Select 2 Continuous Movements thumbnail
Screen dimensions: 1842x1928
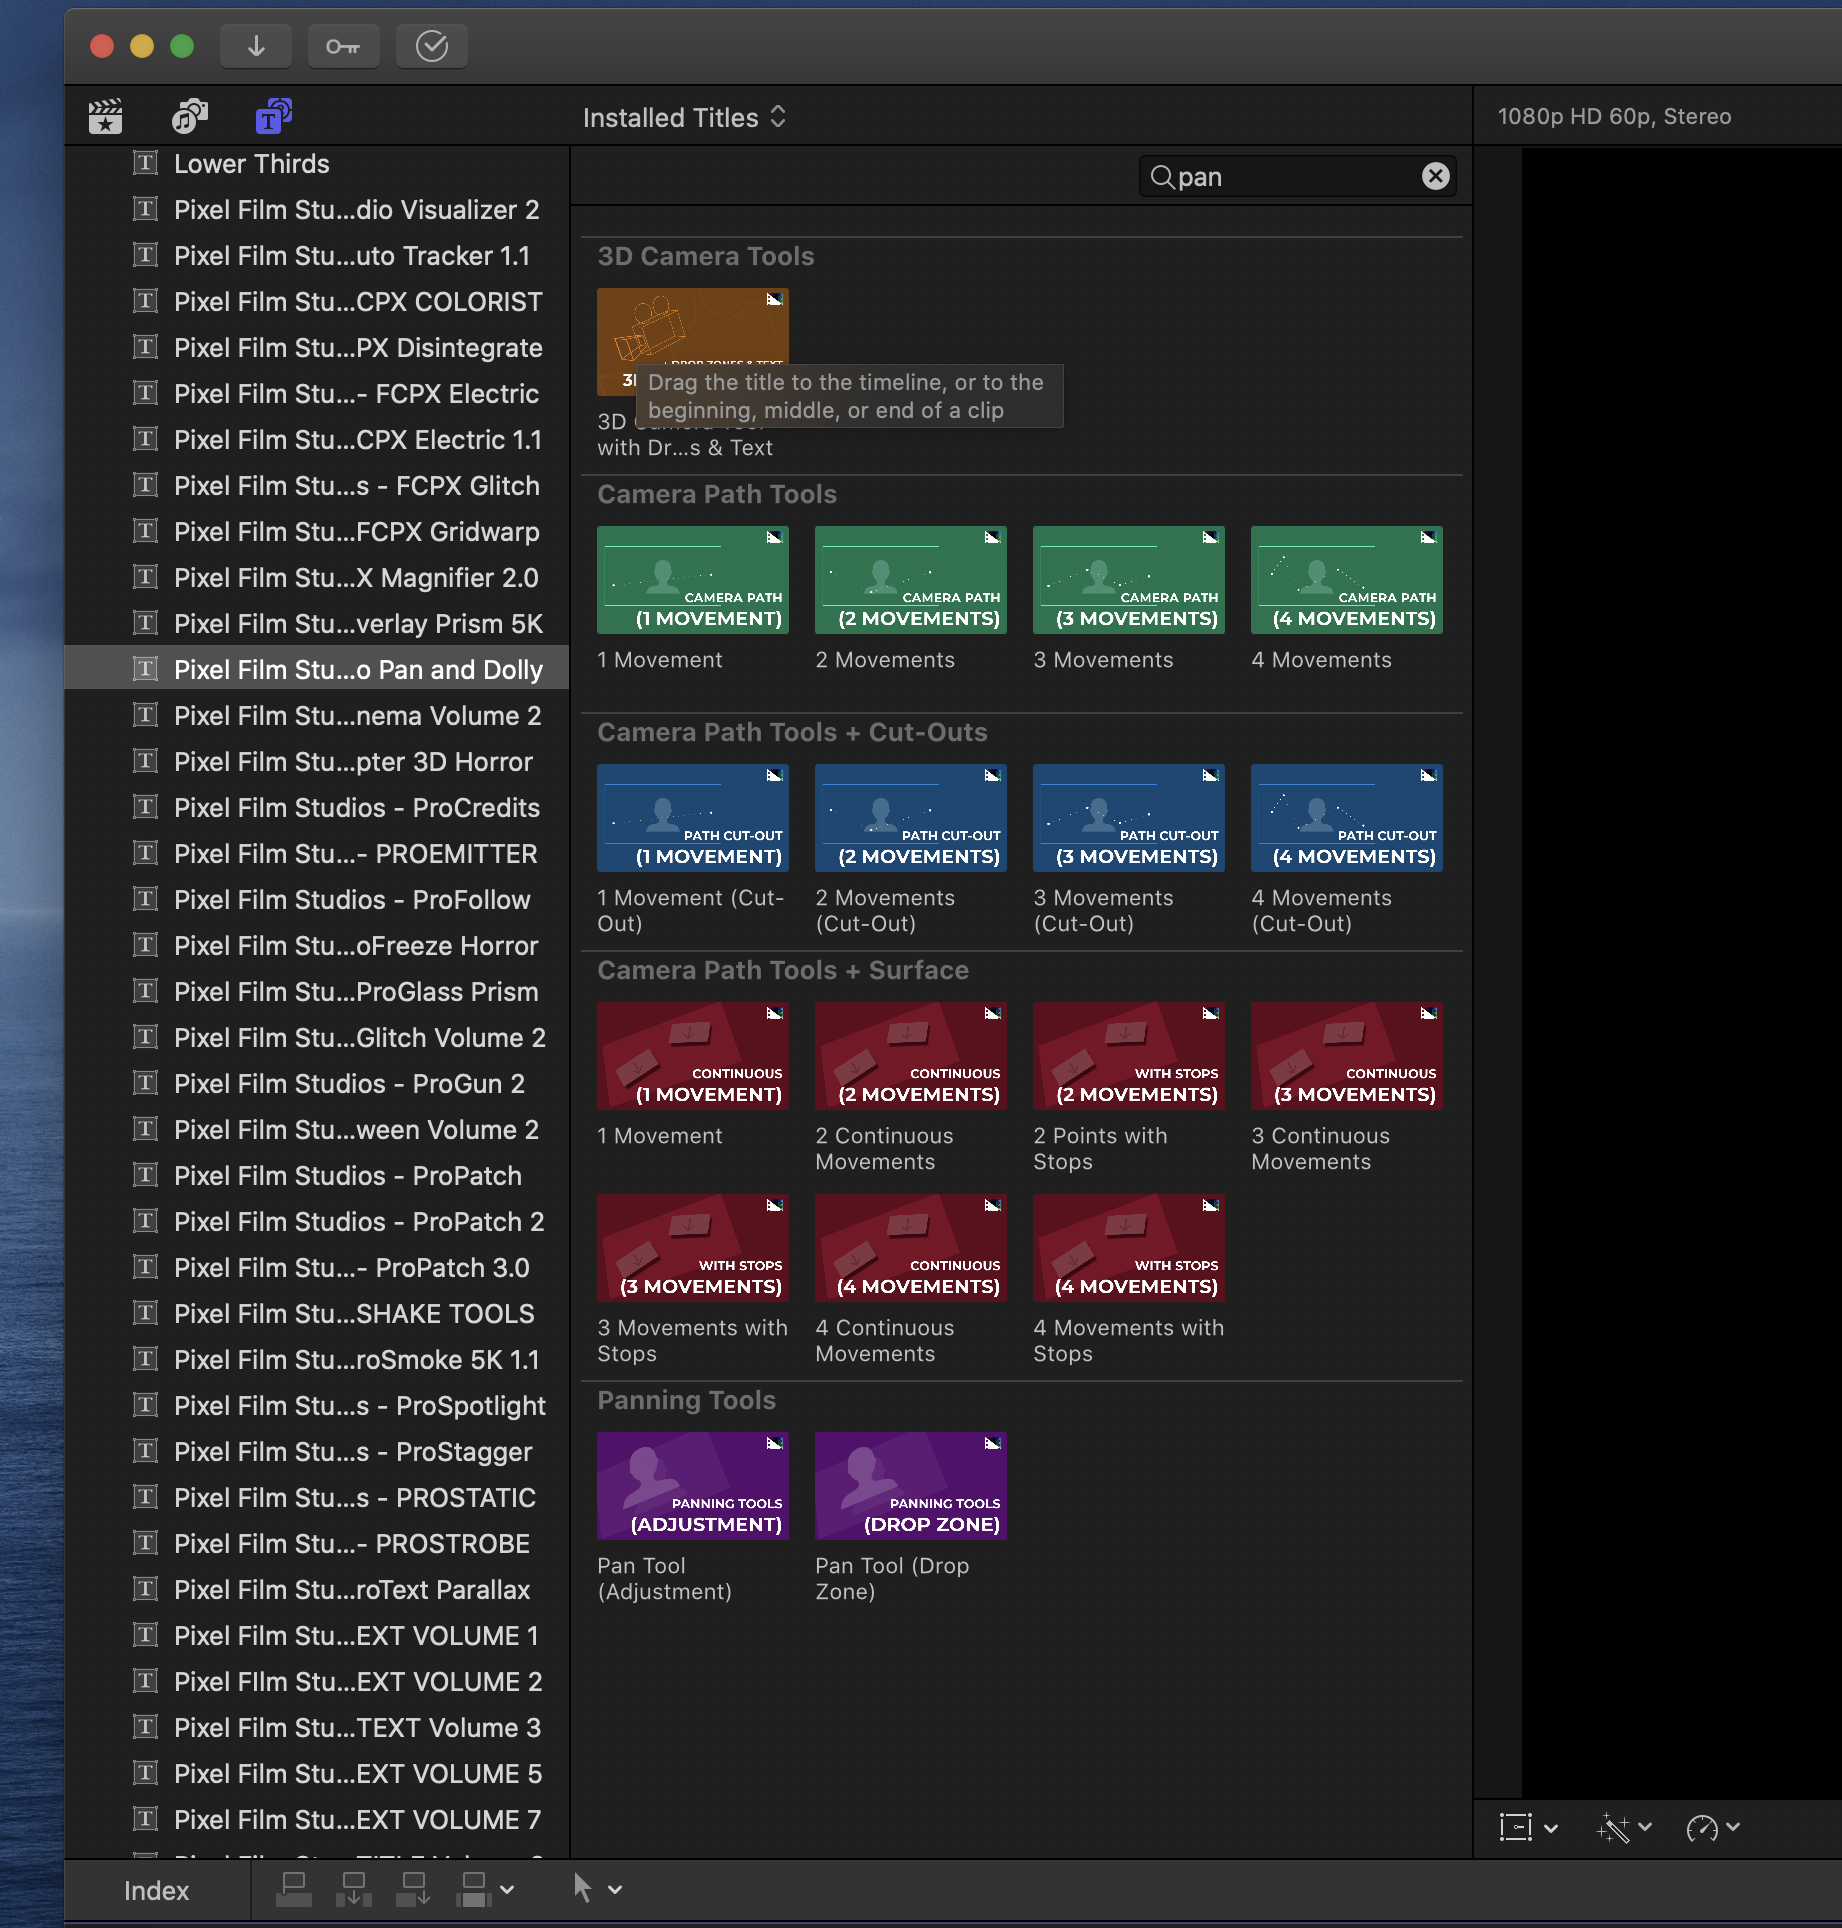(x=911, y=1056)
